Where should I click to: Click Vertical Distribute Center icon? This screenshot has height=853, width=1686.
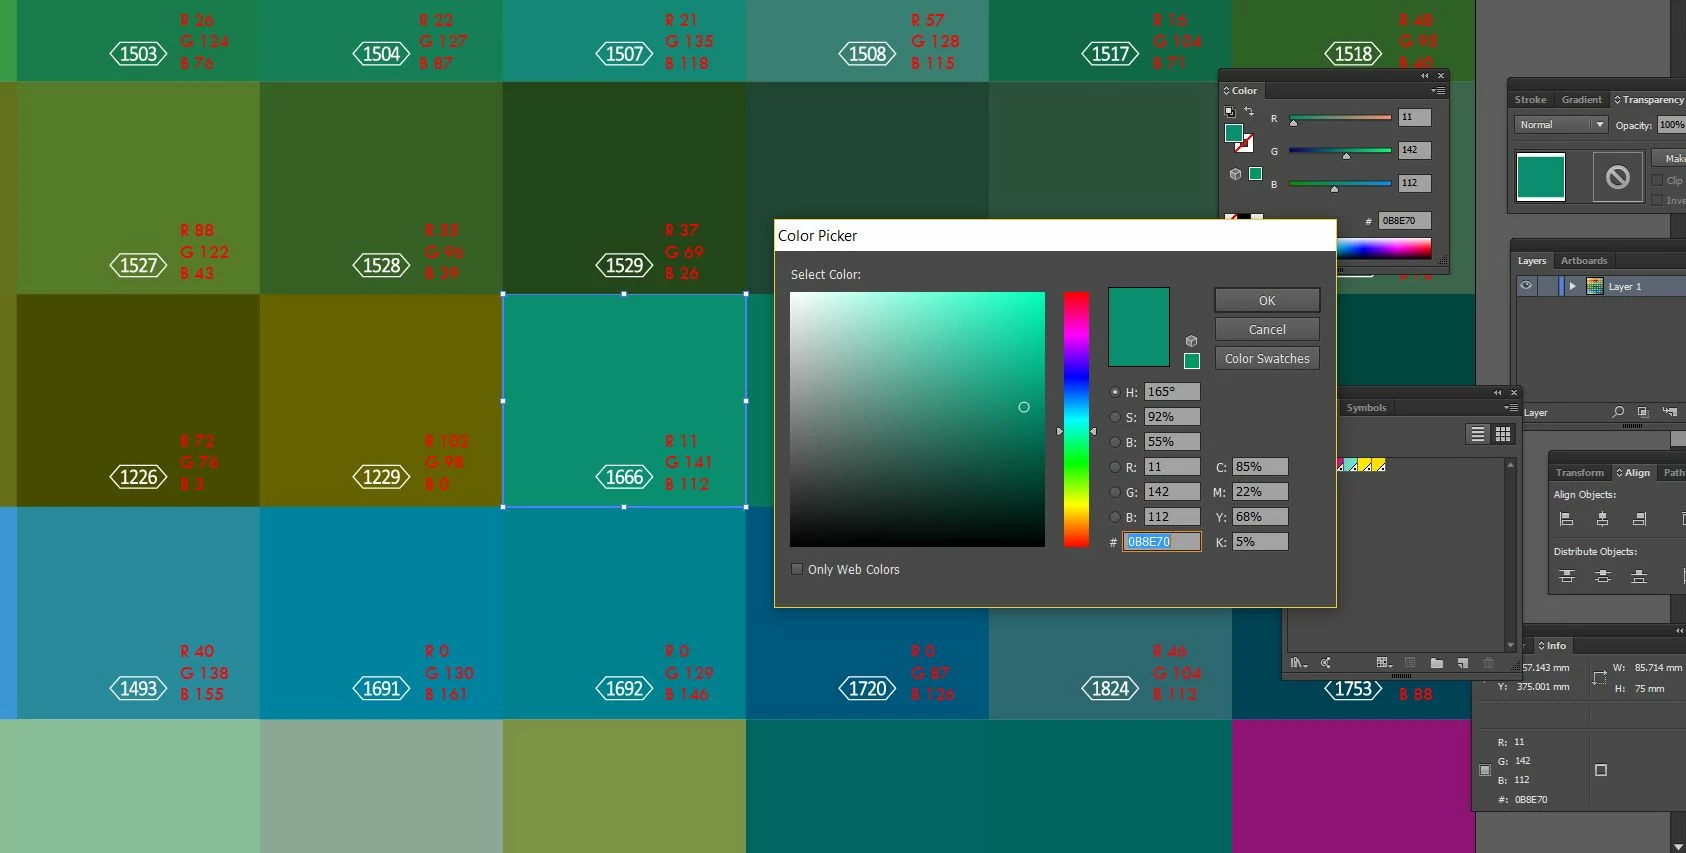point(1603,576)
